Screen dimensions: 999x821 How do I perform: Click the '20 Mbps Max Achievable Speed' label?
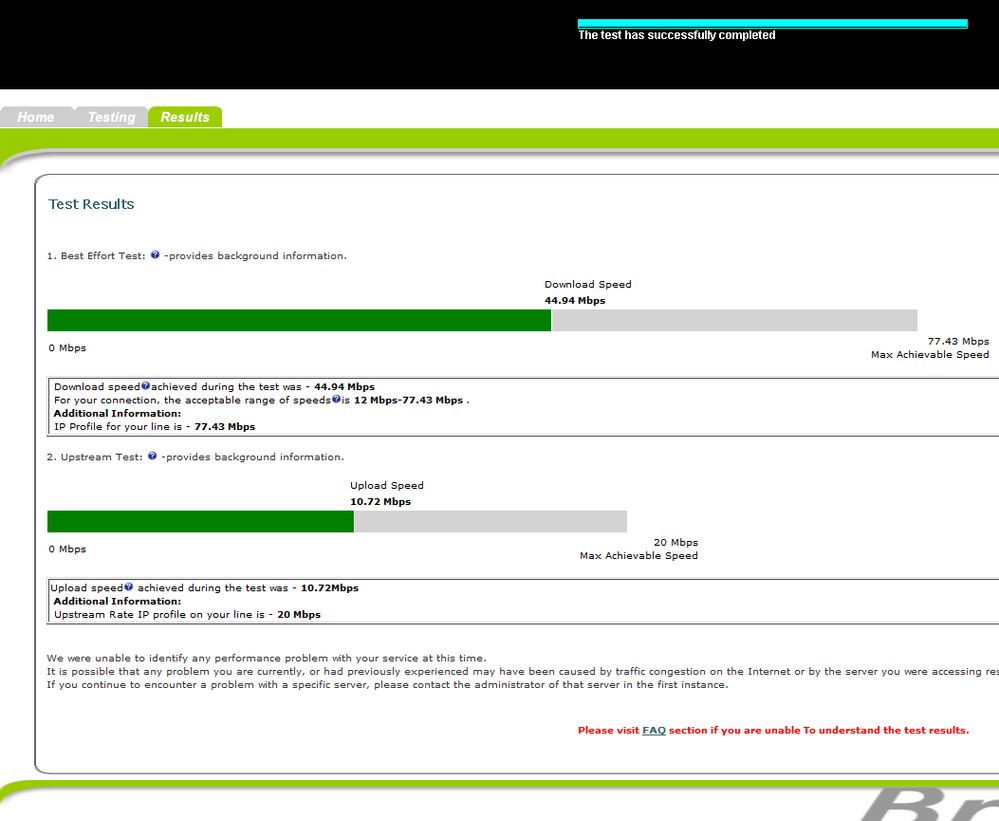pyautogui.click(x=639, y=549)
